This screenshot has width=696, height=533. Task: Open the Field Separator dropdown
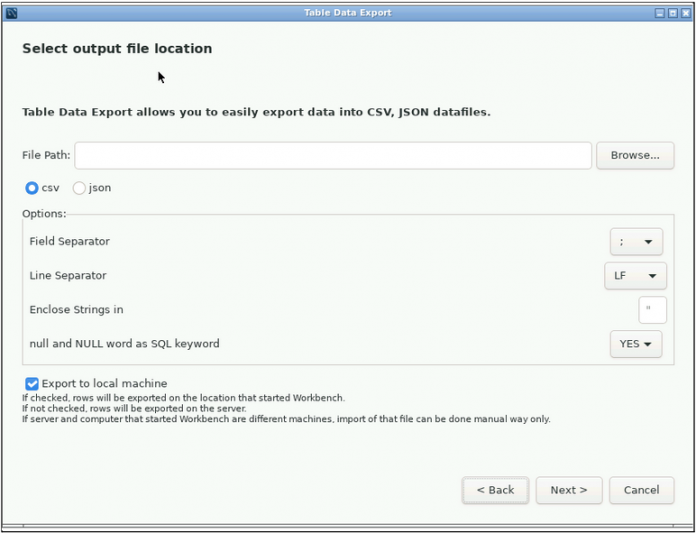pos(636,242)
